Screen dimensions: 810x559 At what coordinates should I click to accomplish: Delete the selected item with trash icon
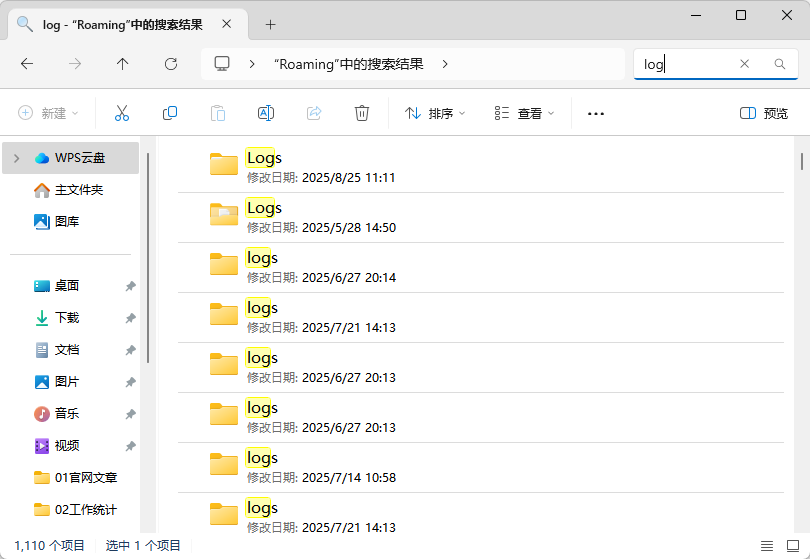pyautogui.click(x=362, y=113)
